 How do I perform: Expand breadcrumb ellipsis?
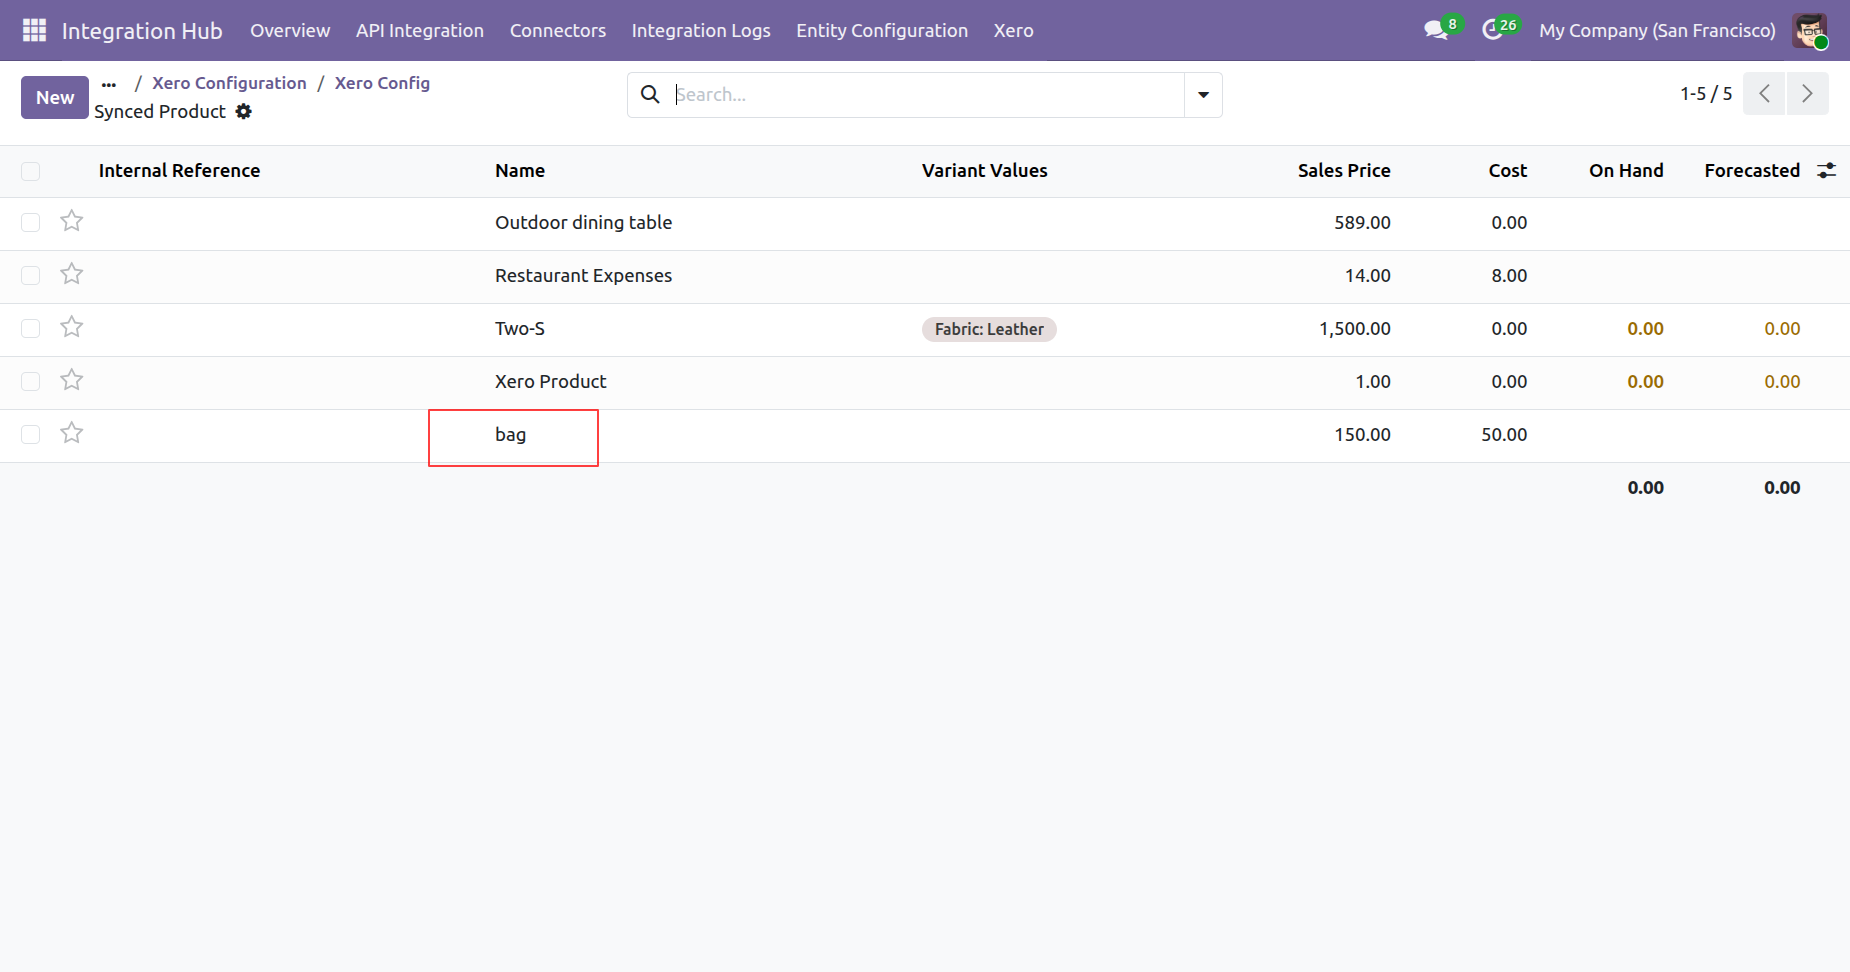[109, 84]
